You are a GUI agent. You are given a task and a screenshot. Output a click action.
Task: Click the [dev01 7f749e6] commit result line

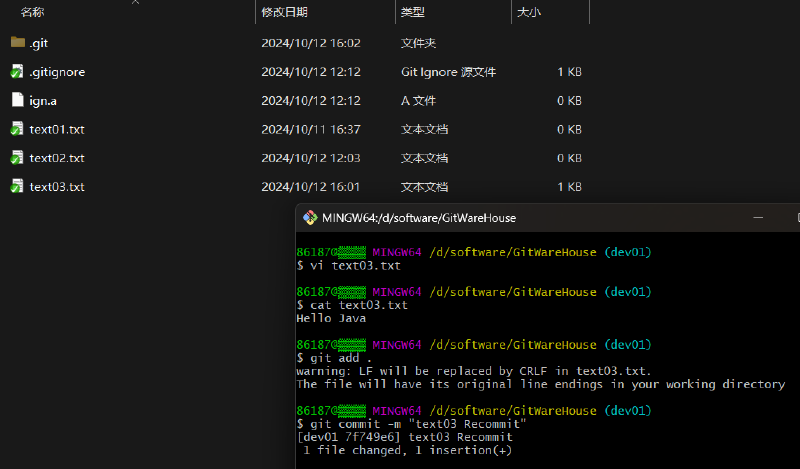pyautogui.click(x=405, y=437)
